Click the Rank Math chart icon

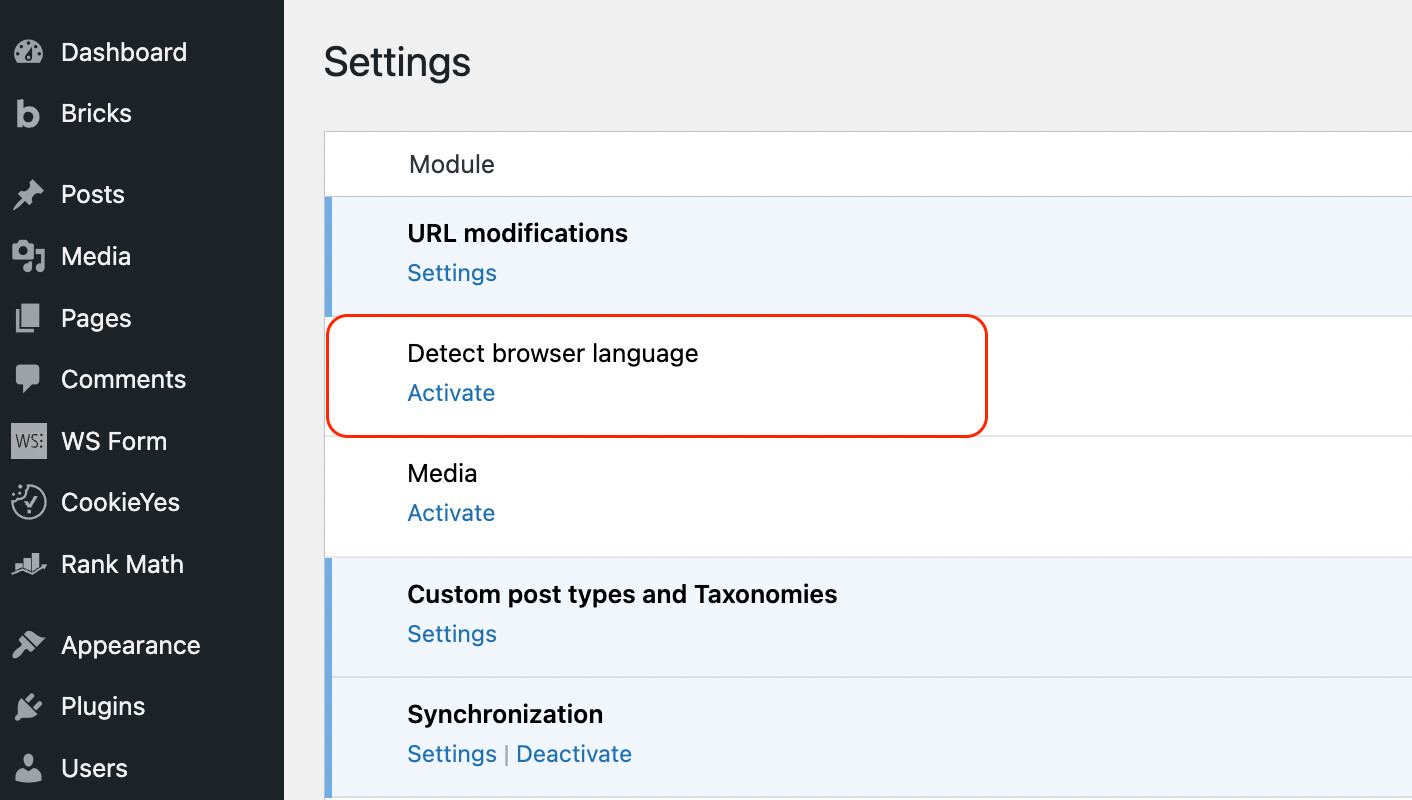click(x=29, y=565)
